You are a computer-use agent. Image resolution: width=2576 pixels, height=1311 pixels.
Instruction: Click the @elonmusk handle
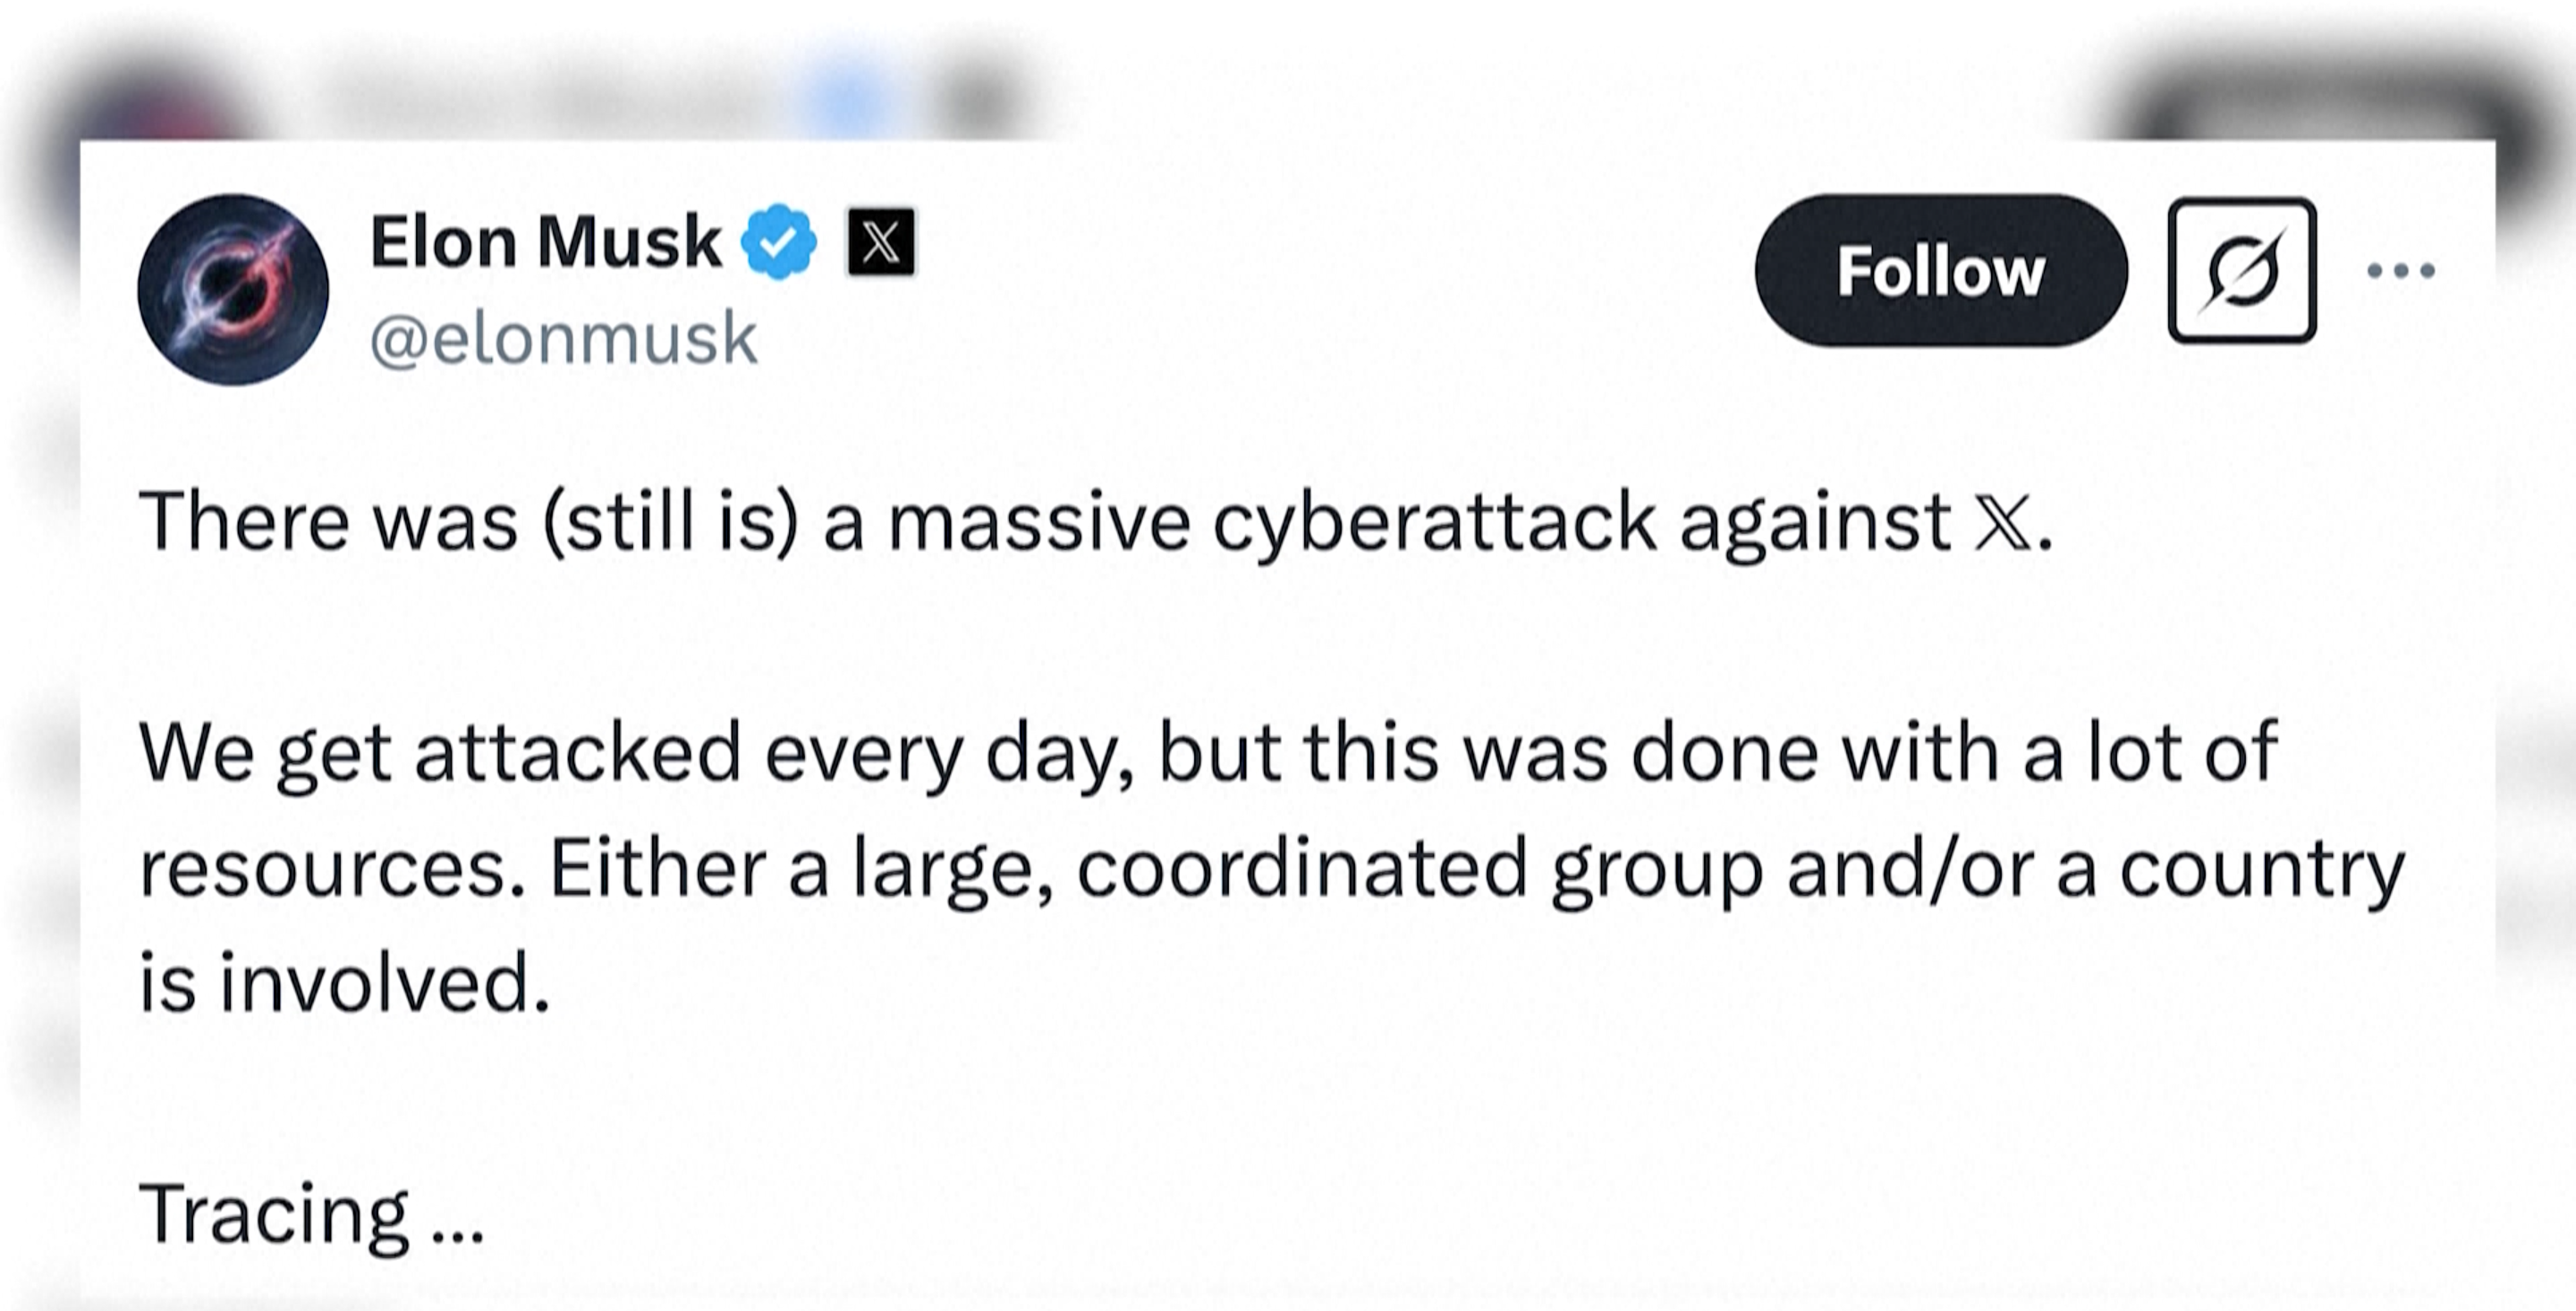pos(563,339)
